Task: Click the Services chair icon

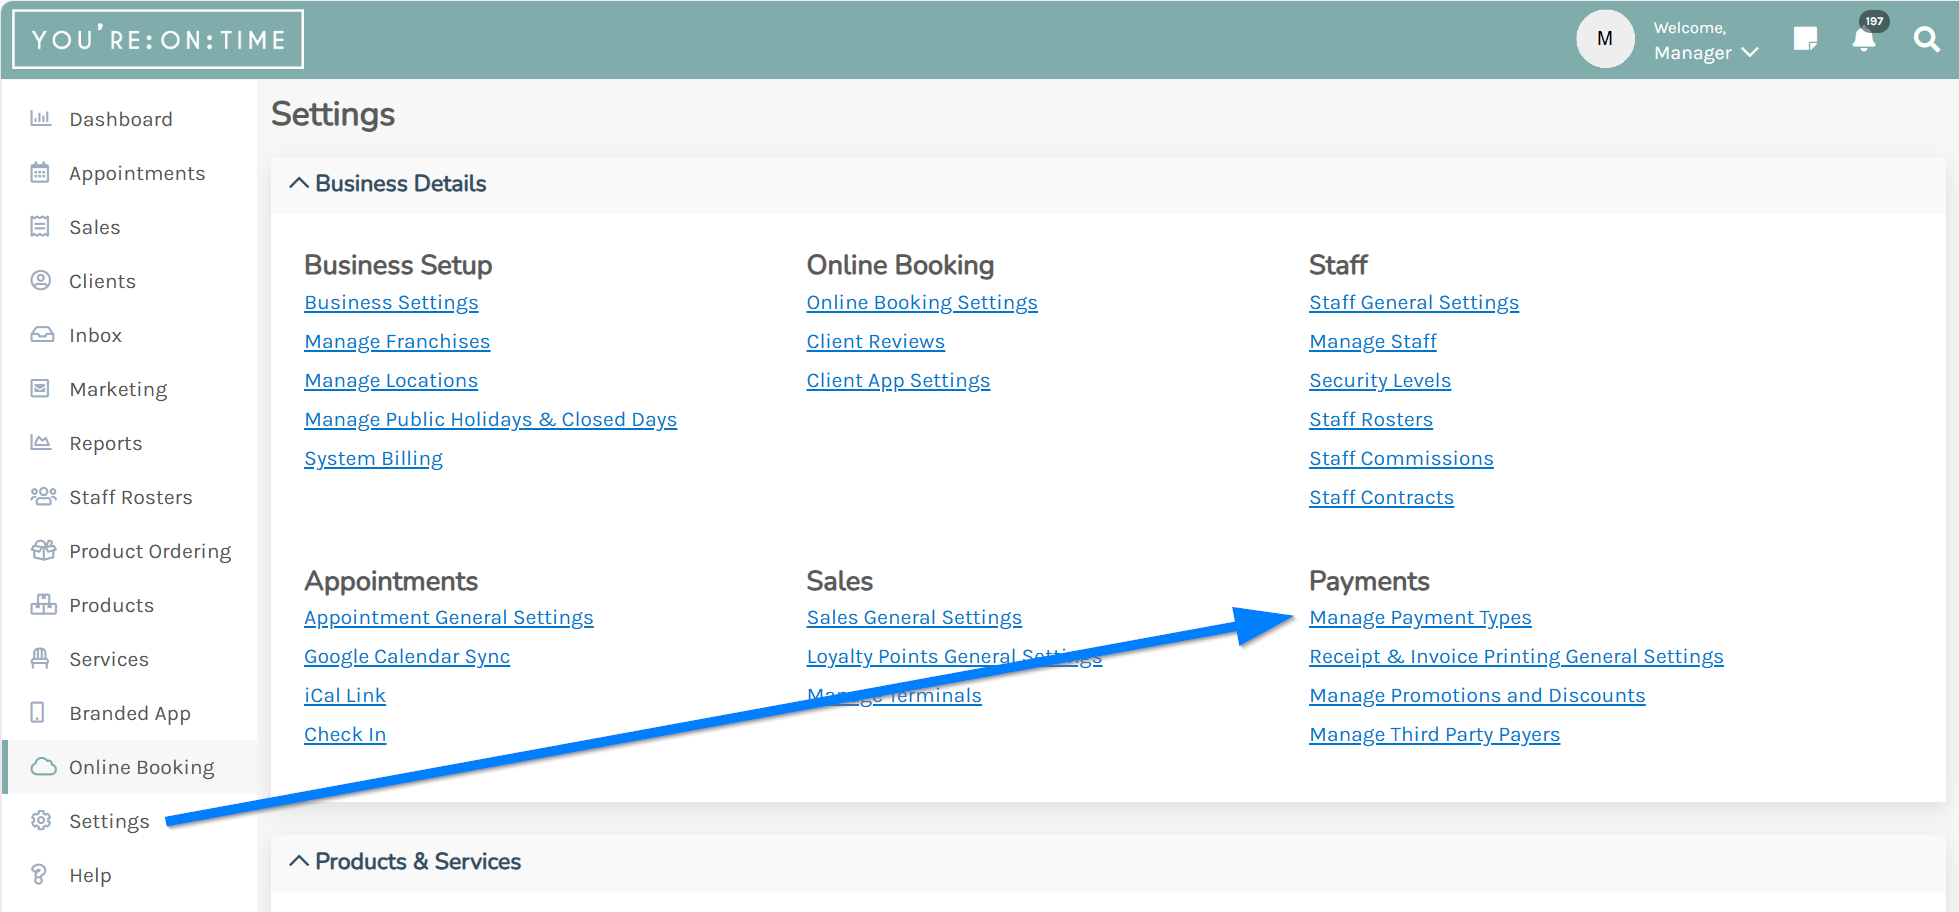Action: 40,658
